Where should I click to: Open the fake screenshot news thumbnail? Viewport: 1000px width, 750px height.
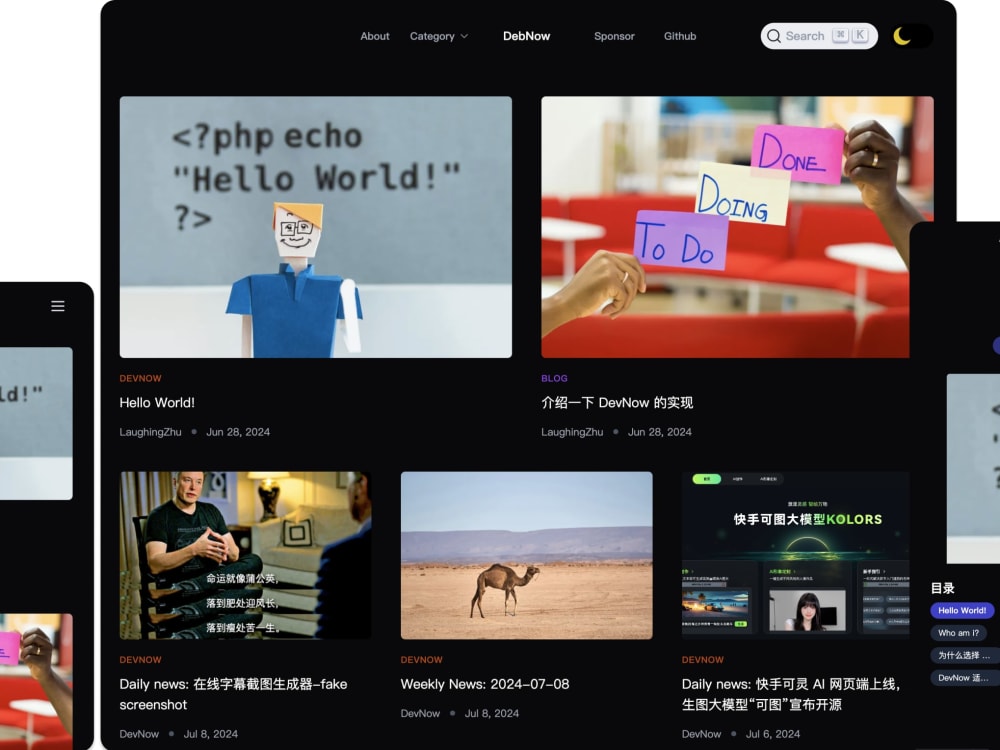(x=246, y=555)
